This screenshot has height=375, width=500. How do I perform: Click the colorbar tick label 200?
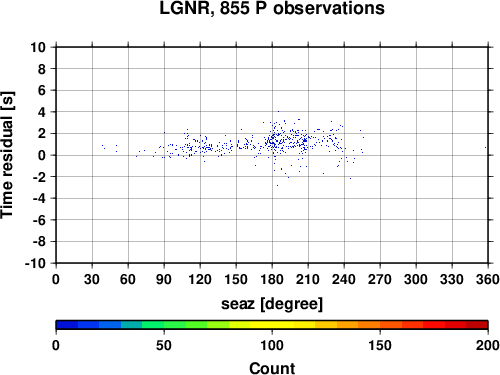tap(488, 345)
